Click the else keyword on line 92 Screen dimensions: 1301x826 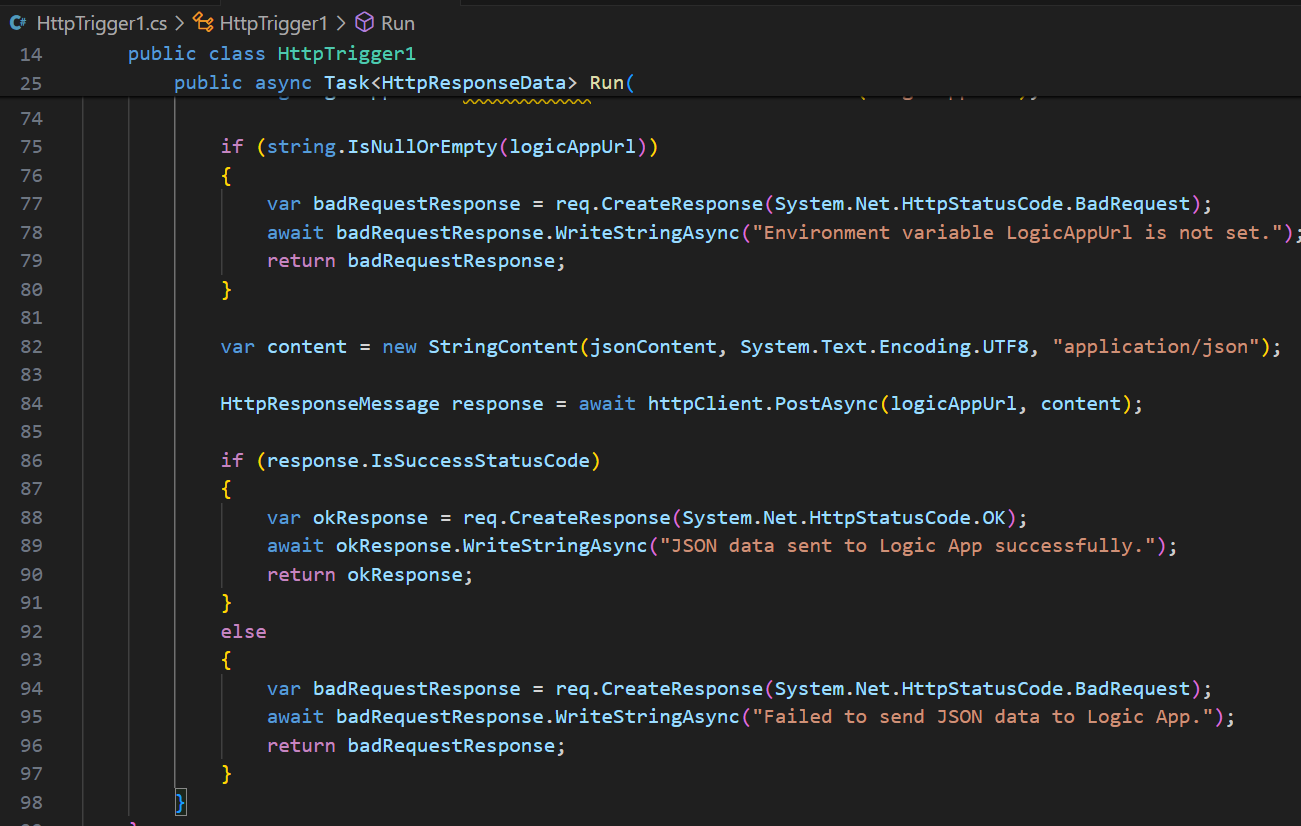(243, 631)
